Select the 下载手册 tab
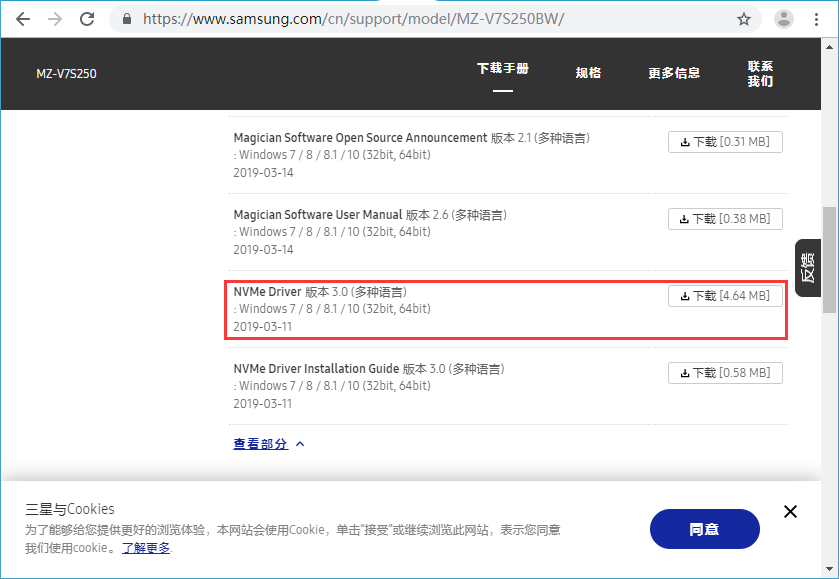 coord(502,68)
